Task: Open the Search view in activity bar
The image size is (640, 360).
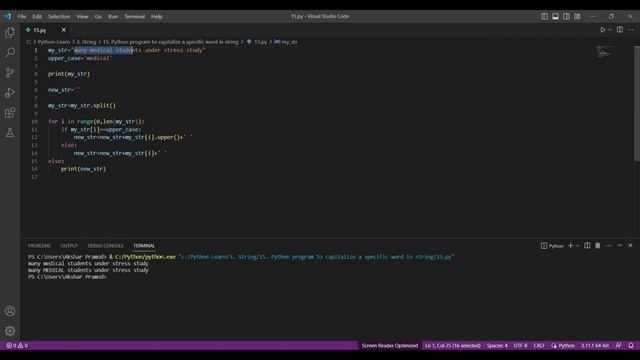Action: point(10,53)
